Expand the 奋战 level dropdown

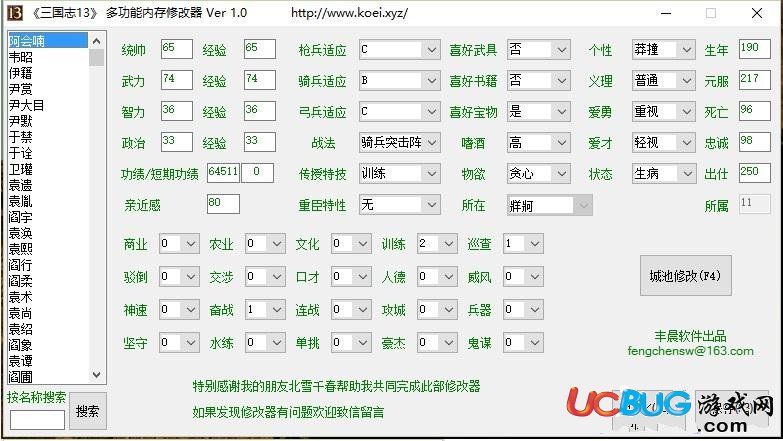[265, 310]
